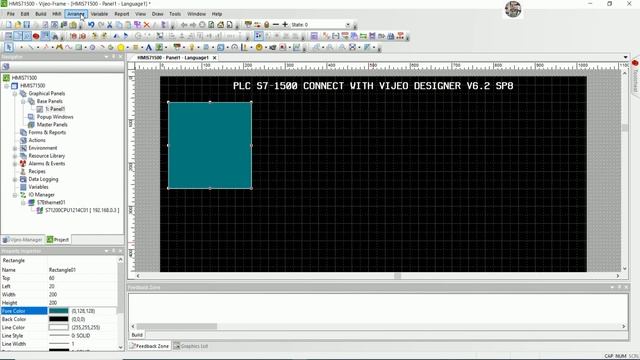Viewport: 640px width, 360px height.
Task: Select the teal rectangle on the canvas
Action: click(x=210, y=145)
